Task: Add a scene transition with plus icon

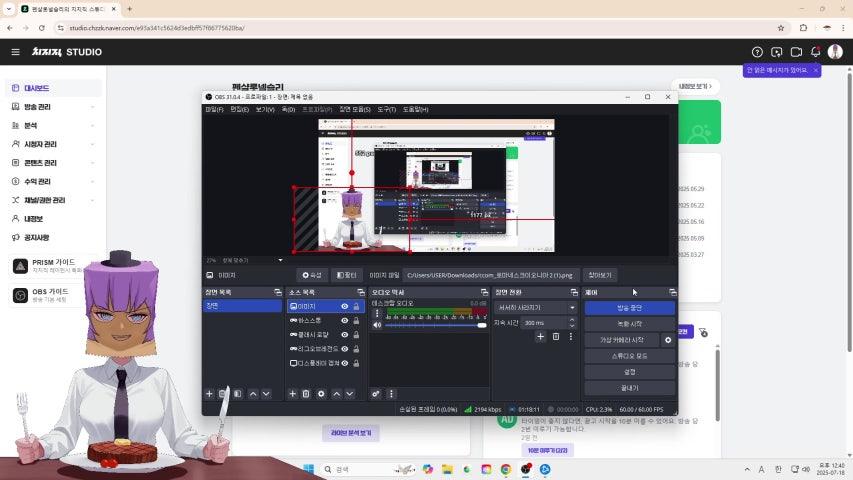Action: [540, 336]
